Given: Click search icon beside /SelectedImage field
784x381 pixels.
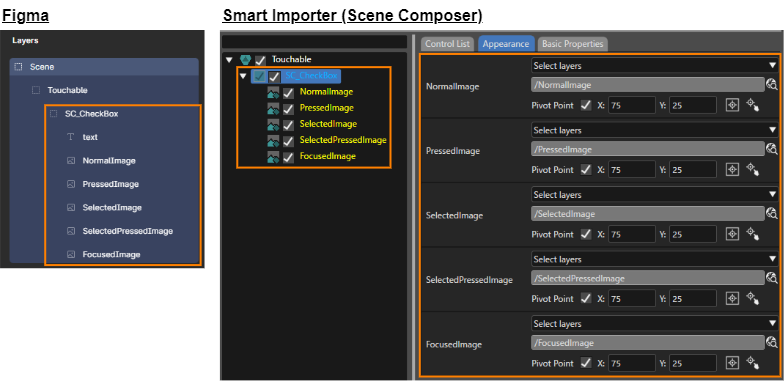Looking at the screenshot, I should (772, 214).
